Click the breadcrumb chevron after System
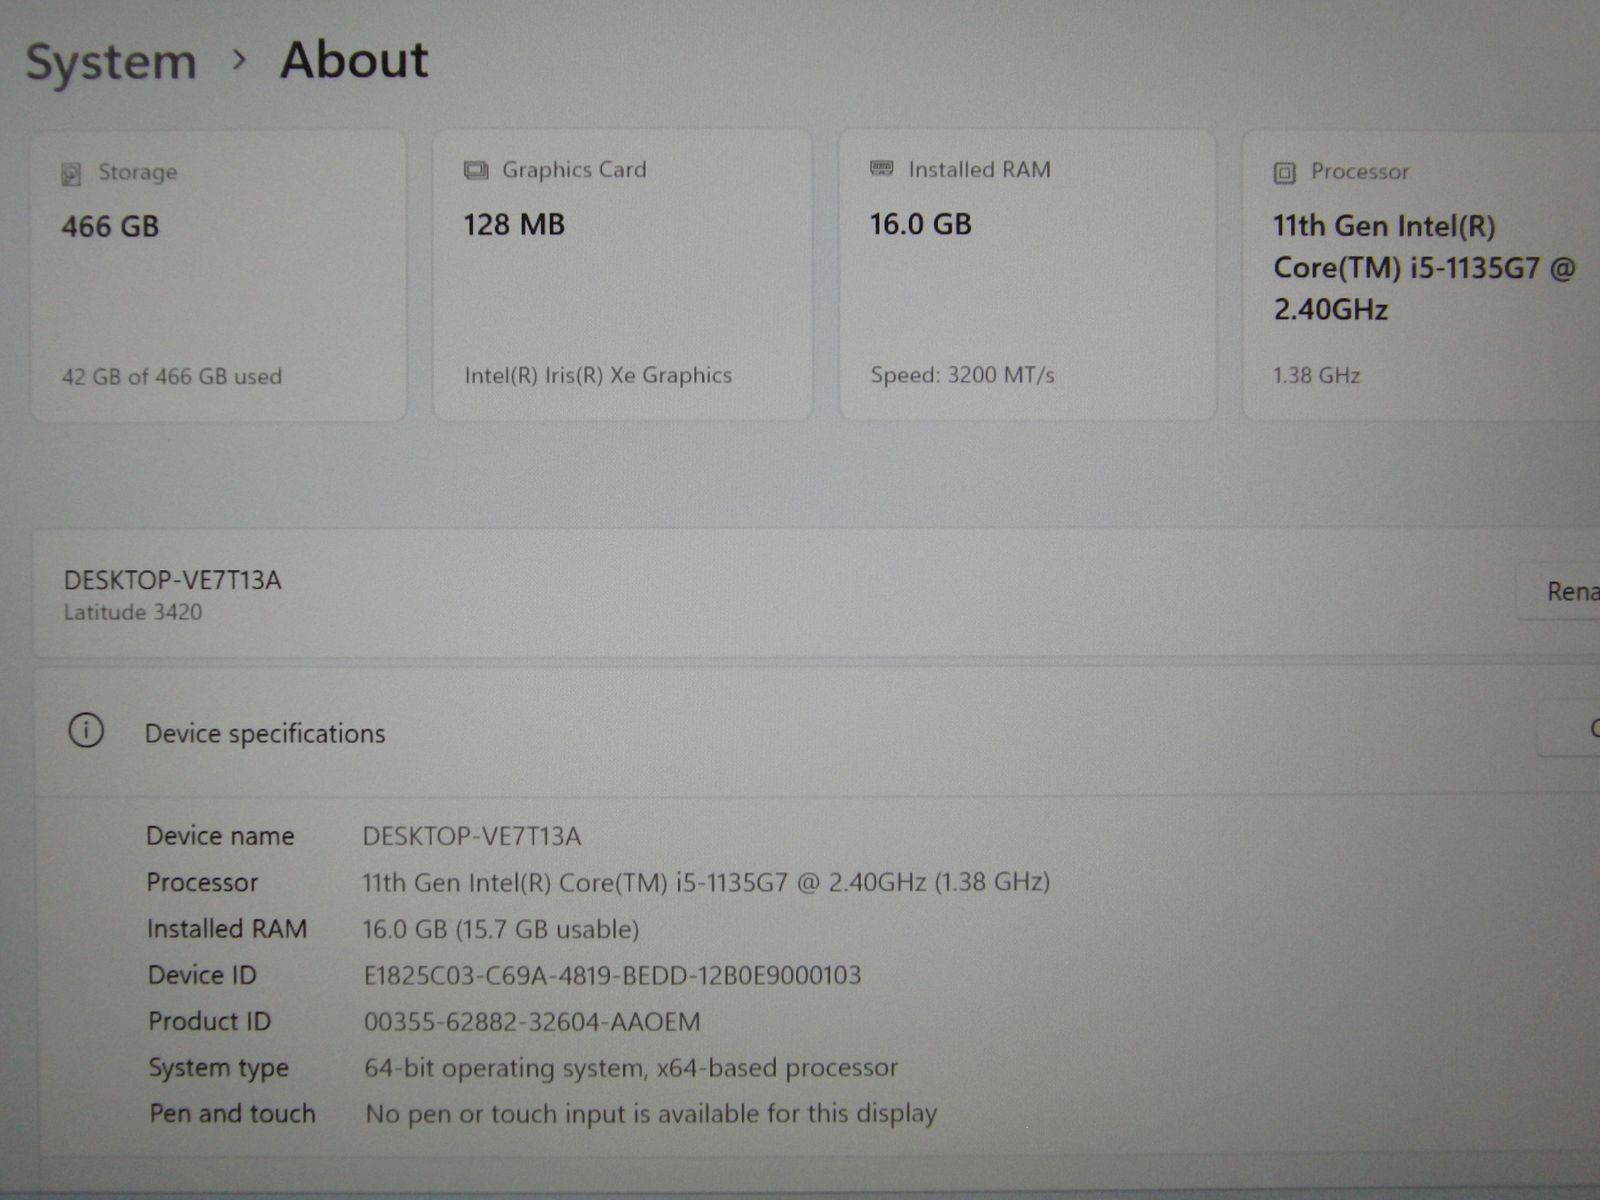Screen dimensions: 1600x1200 click(238, 61)
